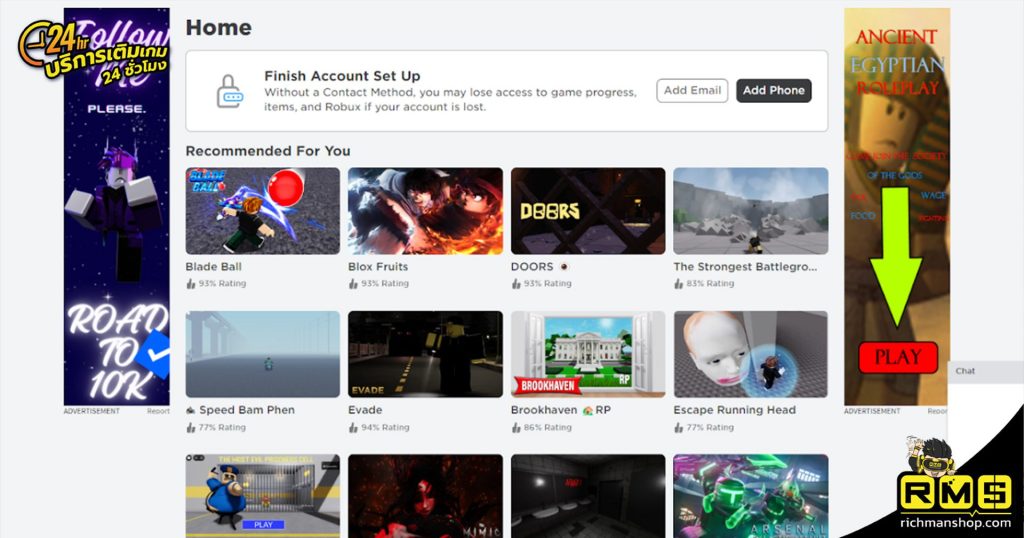Click Report link under the left advertisement
The height and width of the screenshot is (538, 1024).
click(158, 411)
